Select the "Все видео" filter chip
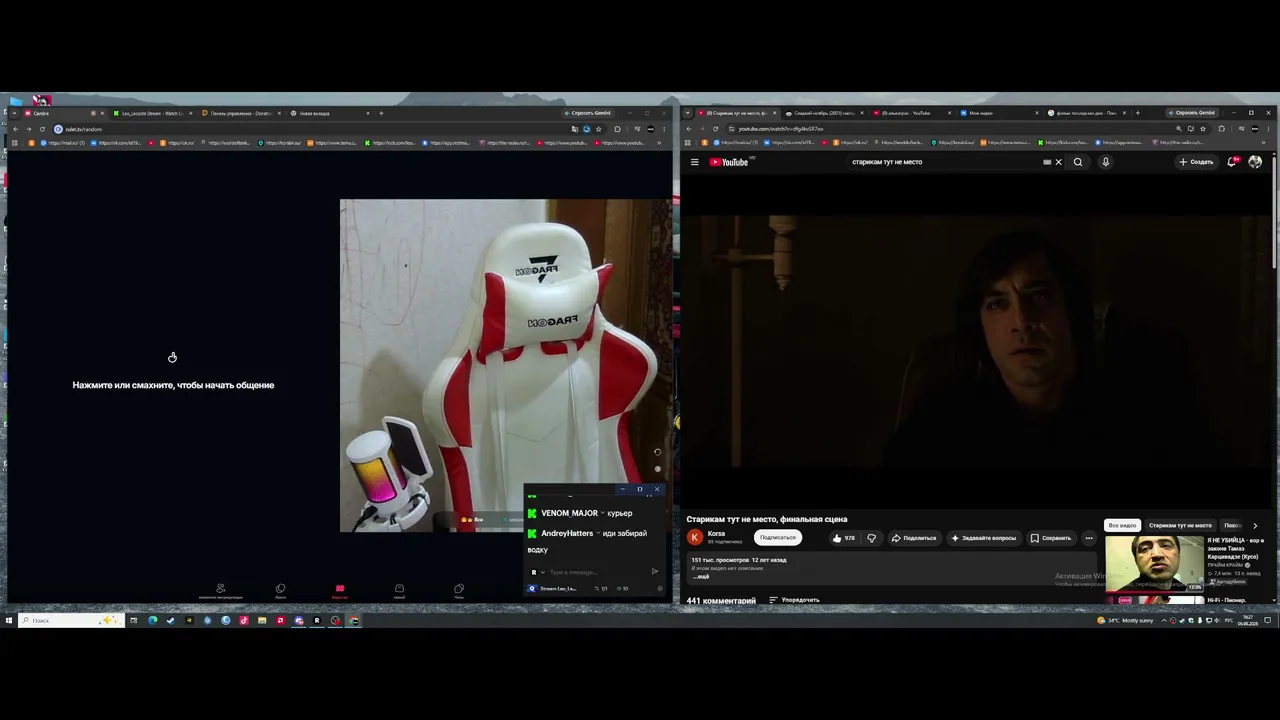1280x720 pixels. tap(1122, 525)
